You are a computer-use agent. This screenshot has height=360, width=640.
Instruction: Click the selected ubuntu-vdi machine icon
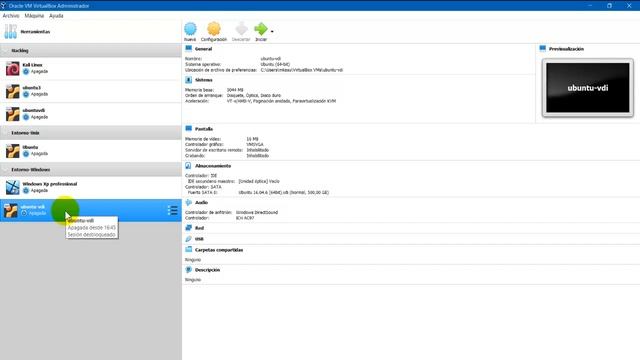click(11, 211)
